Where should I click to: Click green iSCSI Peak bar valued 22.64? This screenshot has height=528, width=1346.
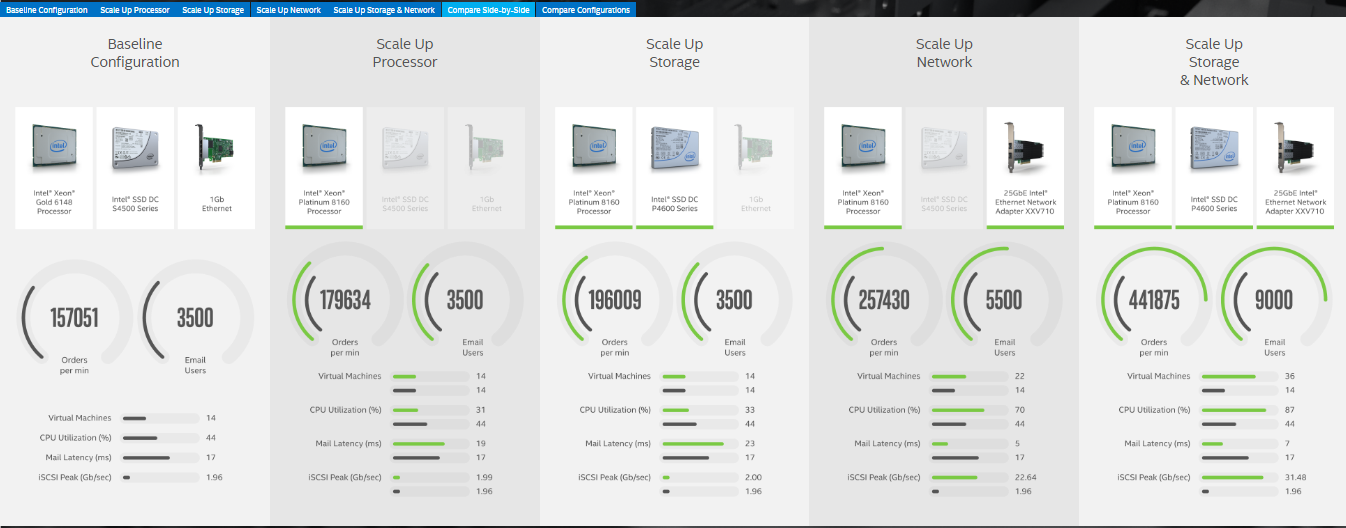coord(969,477)
